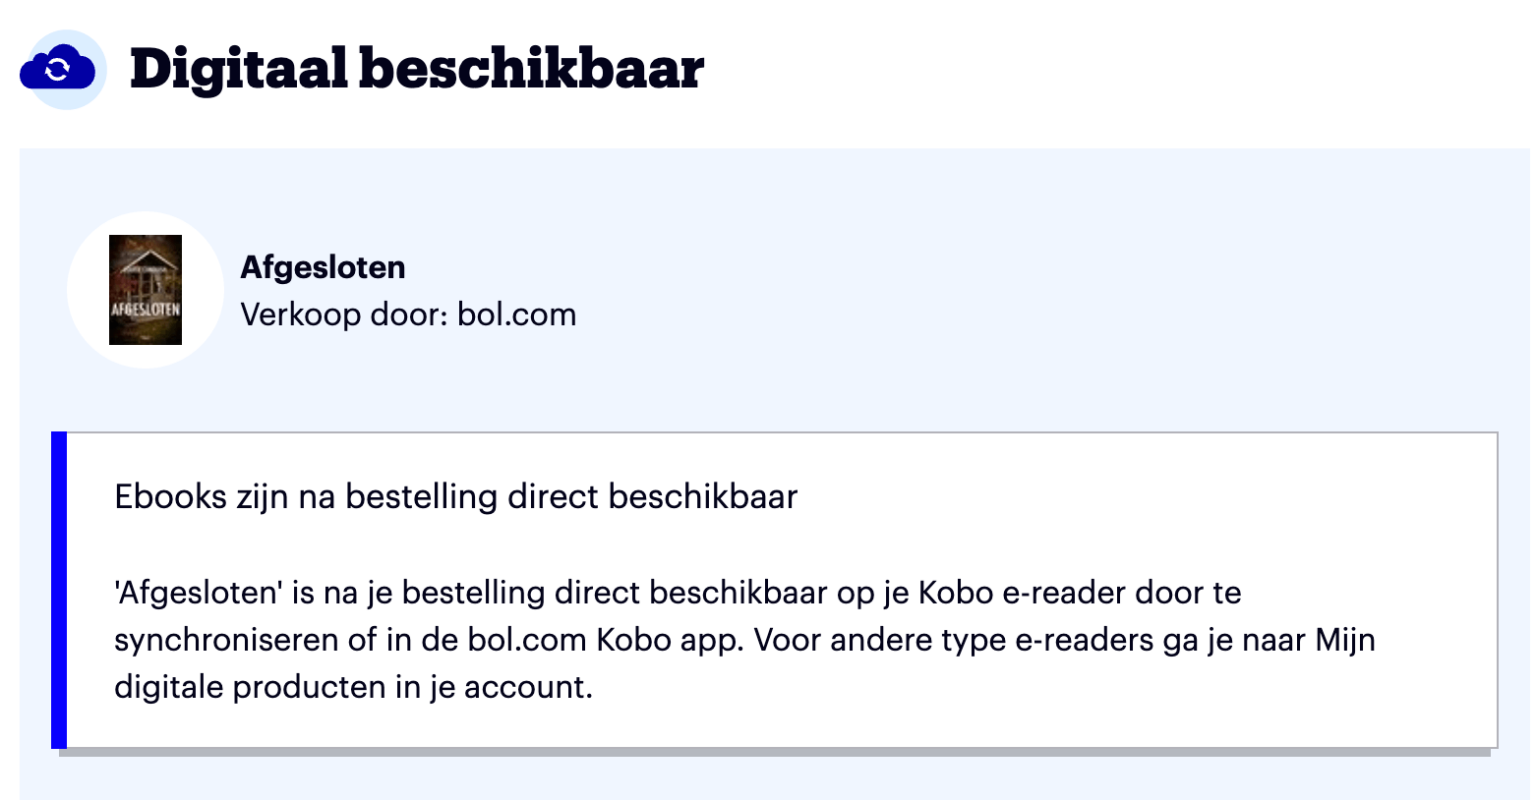Click the blue vertical bar on the notice

coord(59,590)
